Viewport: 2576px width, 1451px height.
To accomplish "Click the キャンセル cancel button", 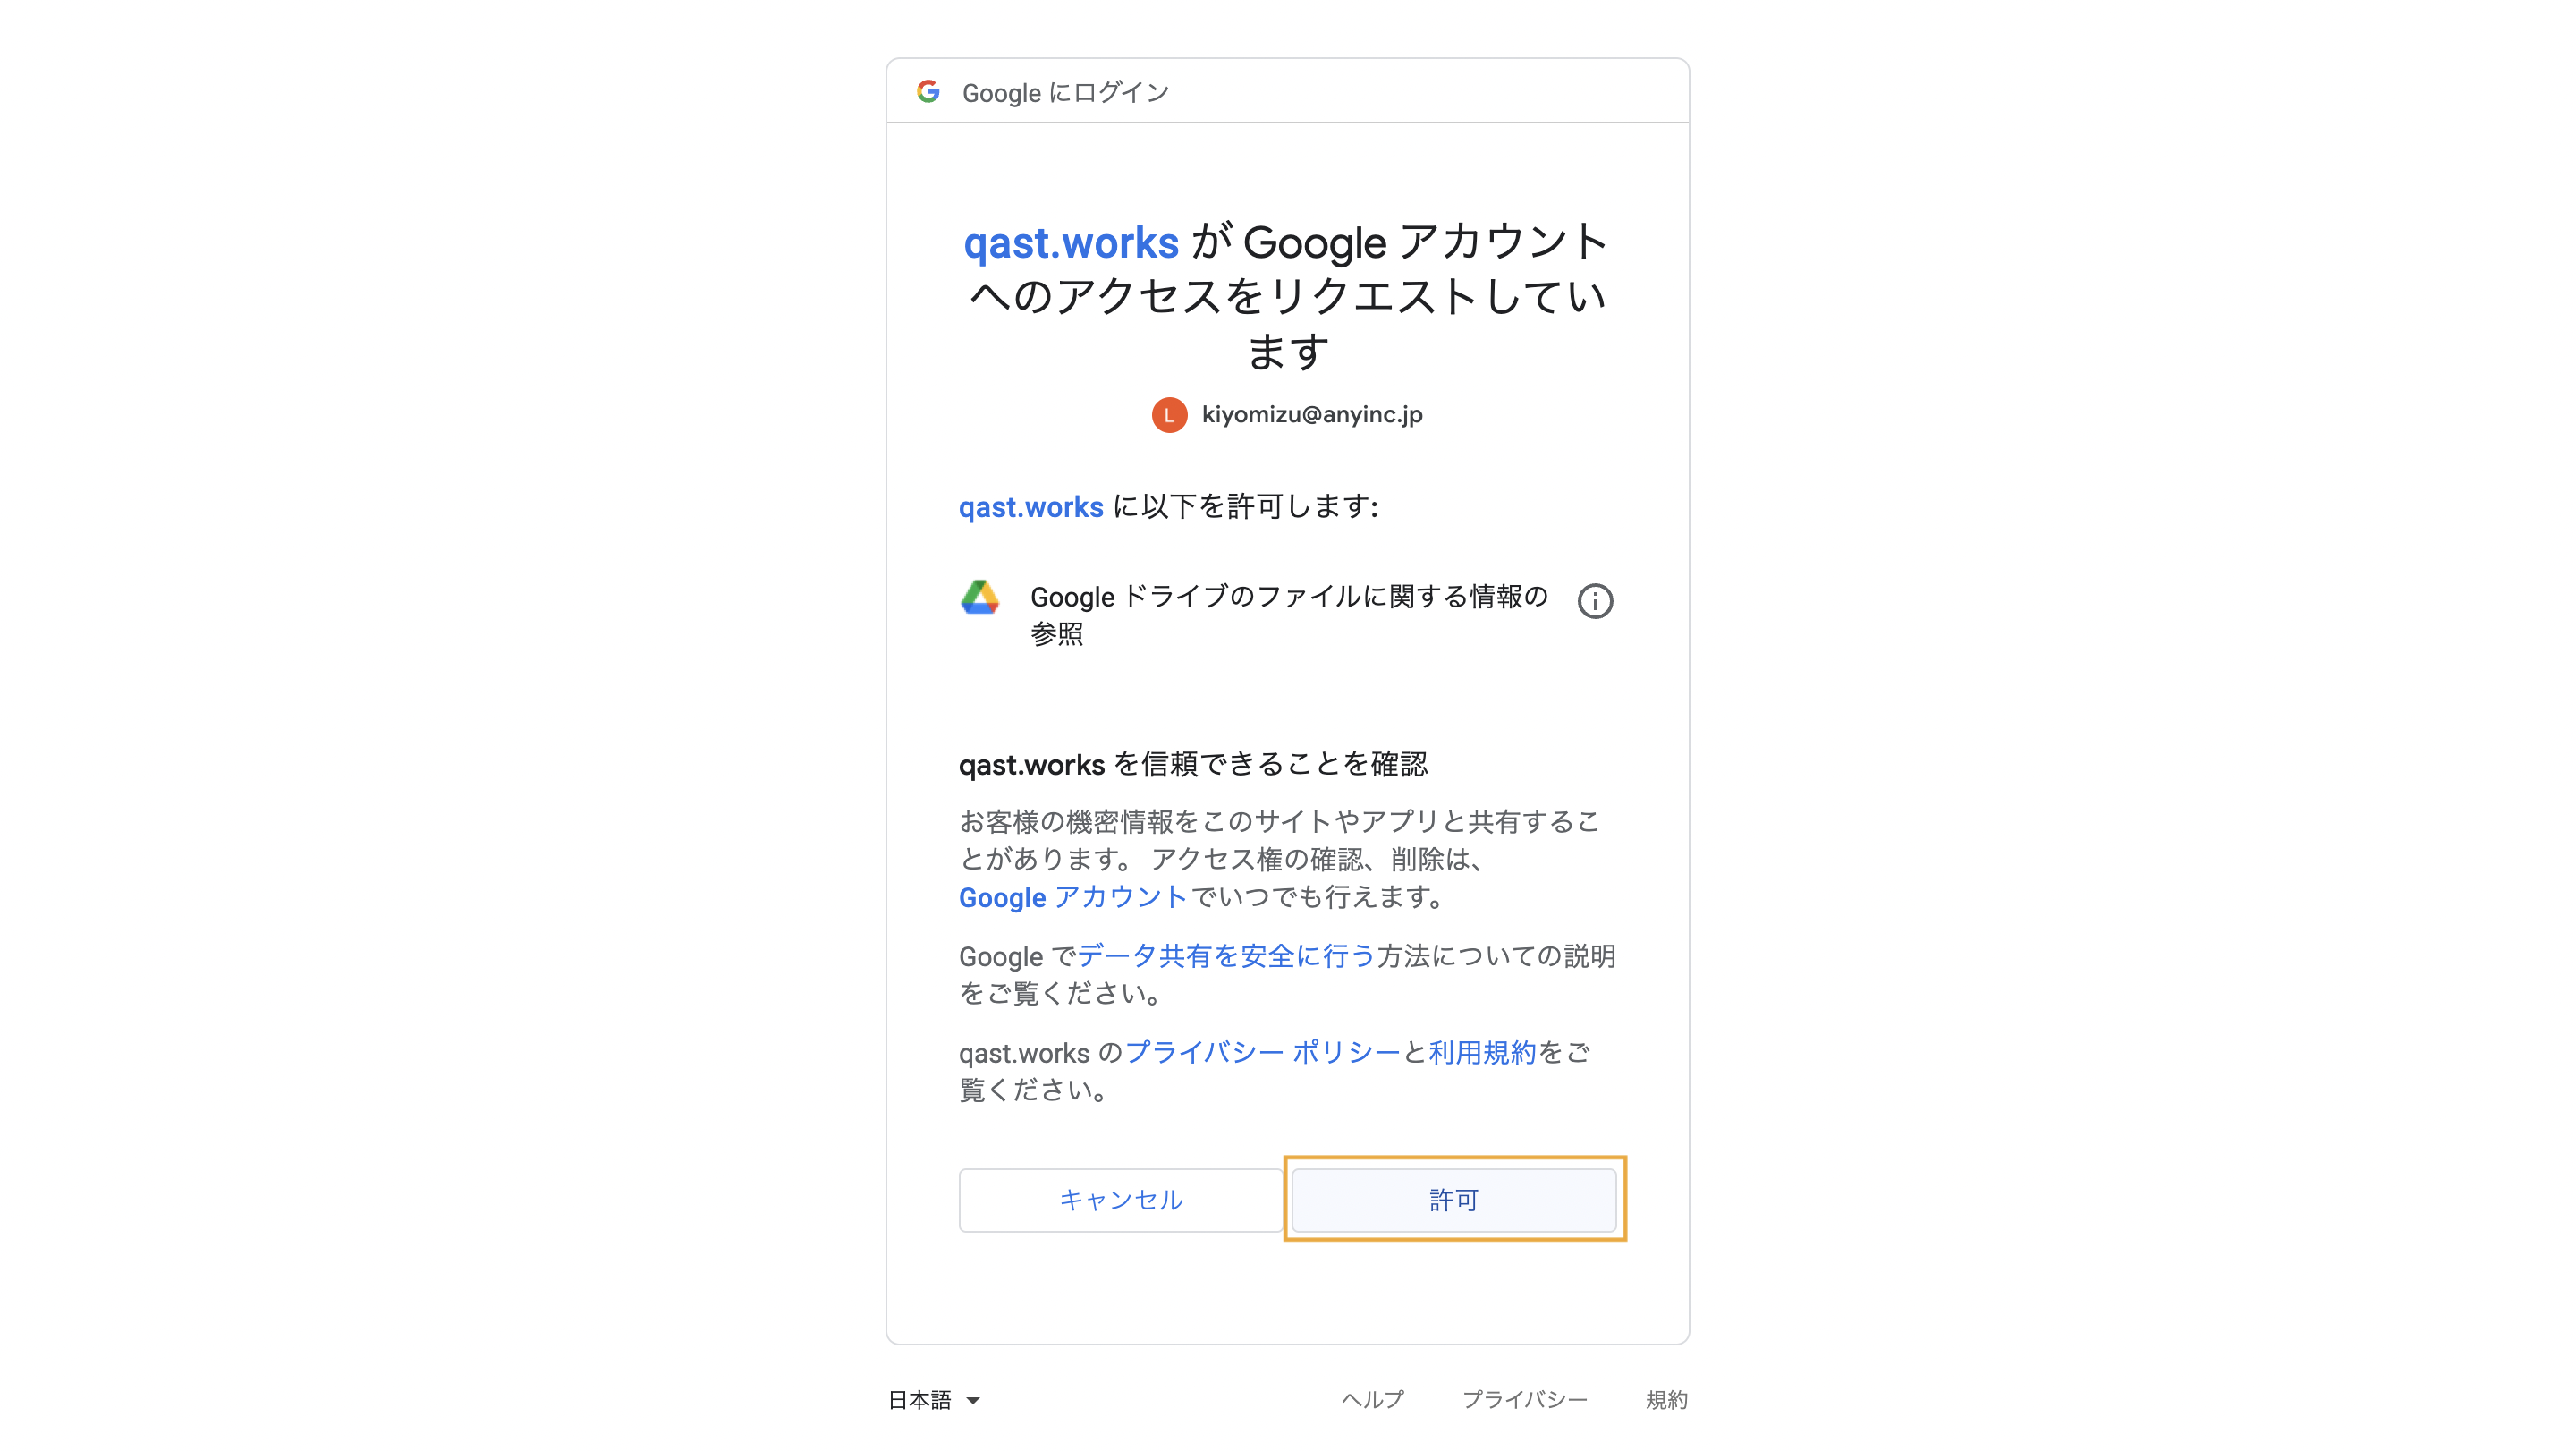I will [1120, 1199].
